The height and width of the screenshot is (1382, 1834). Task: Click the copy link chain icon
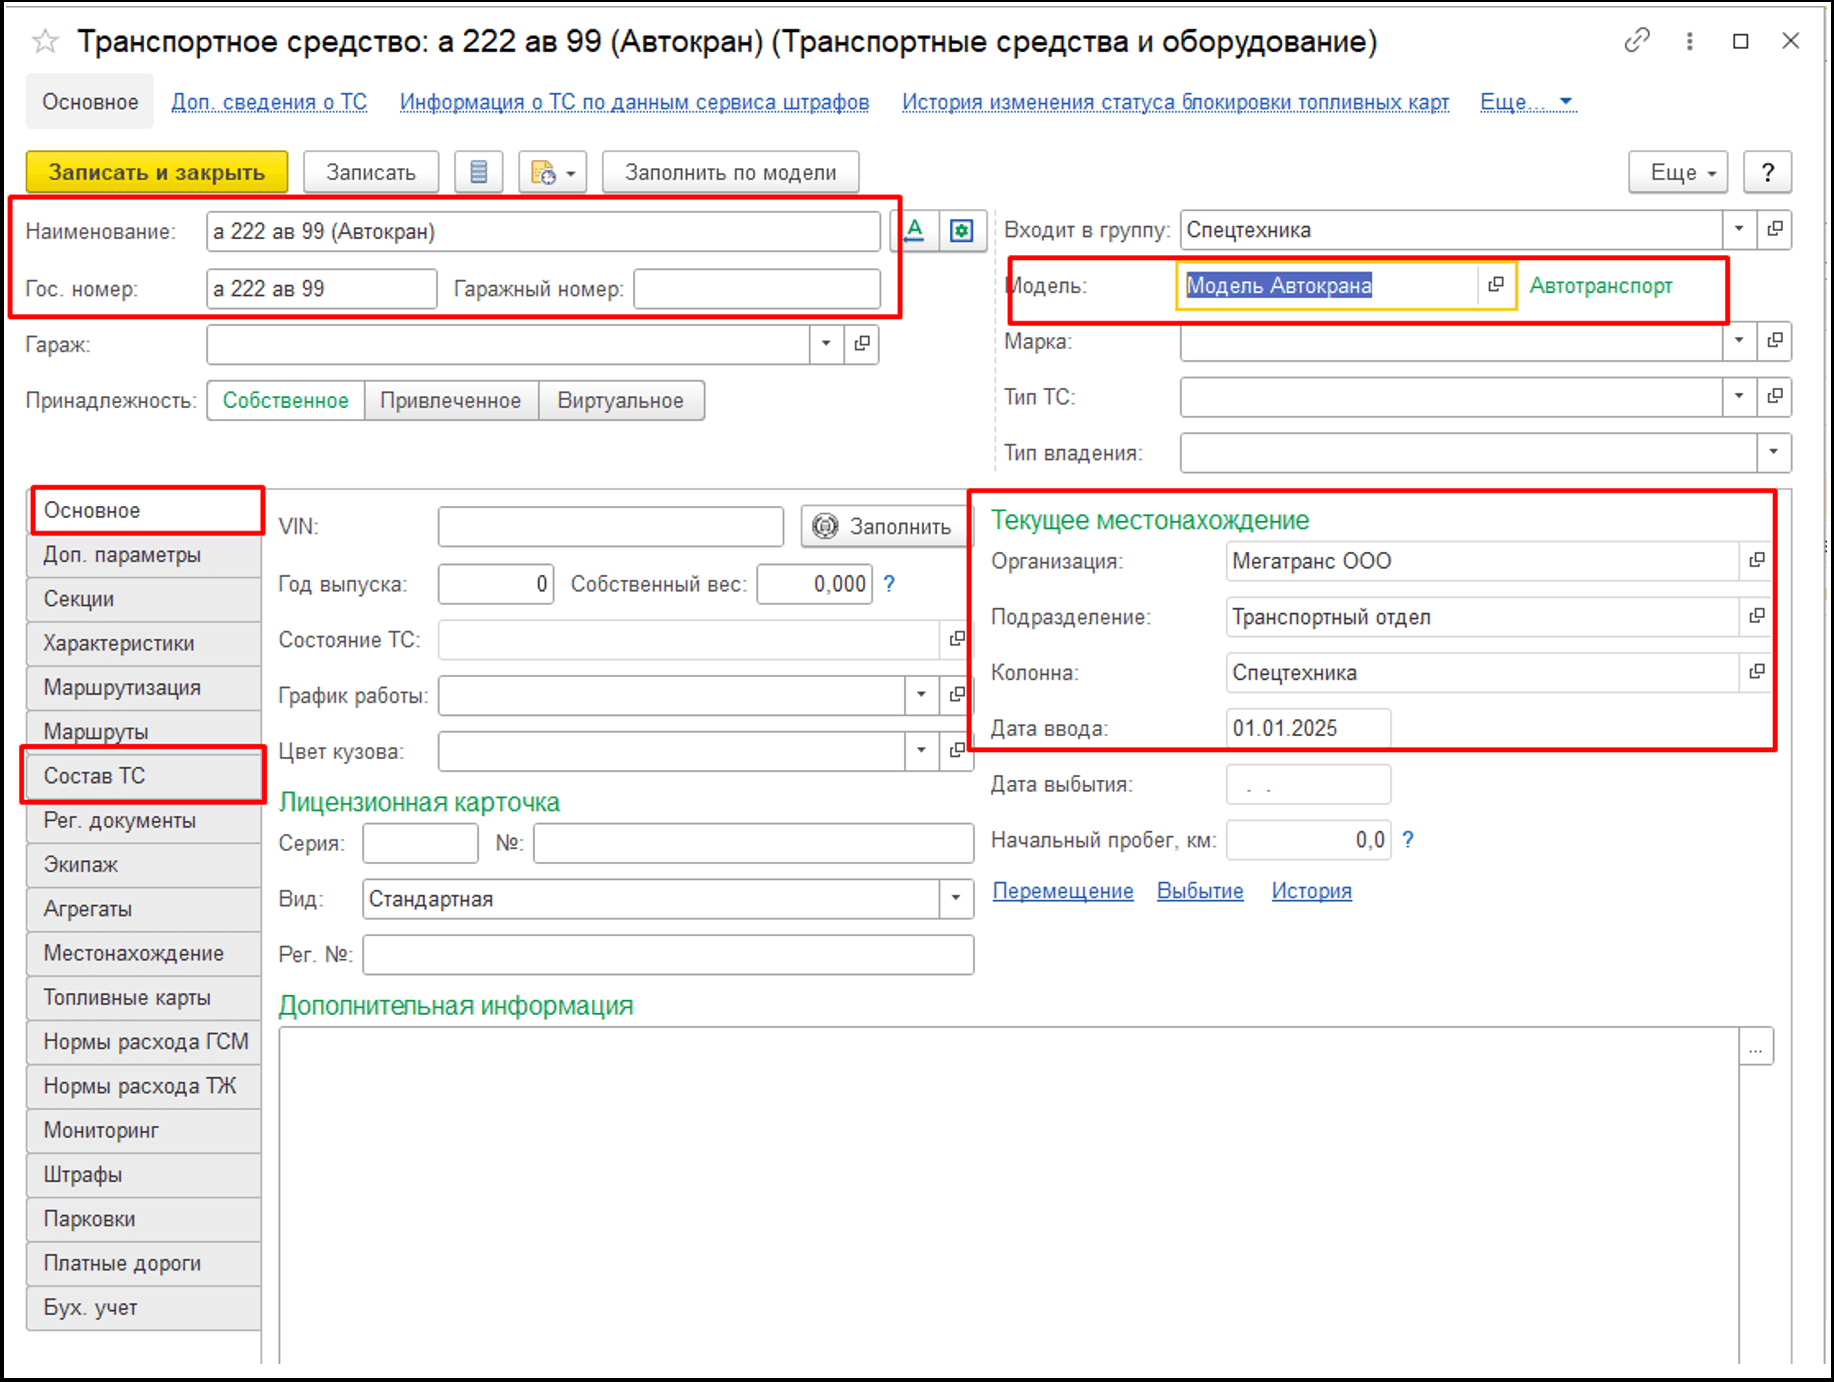pyautogui.click(x=1636, y=41)
